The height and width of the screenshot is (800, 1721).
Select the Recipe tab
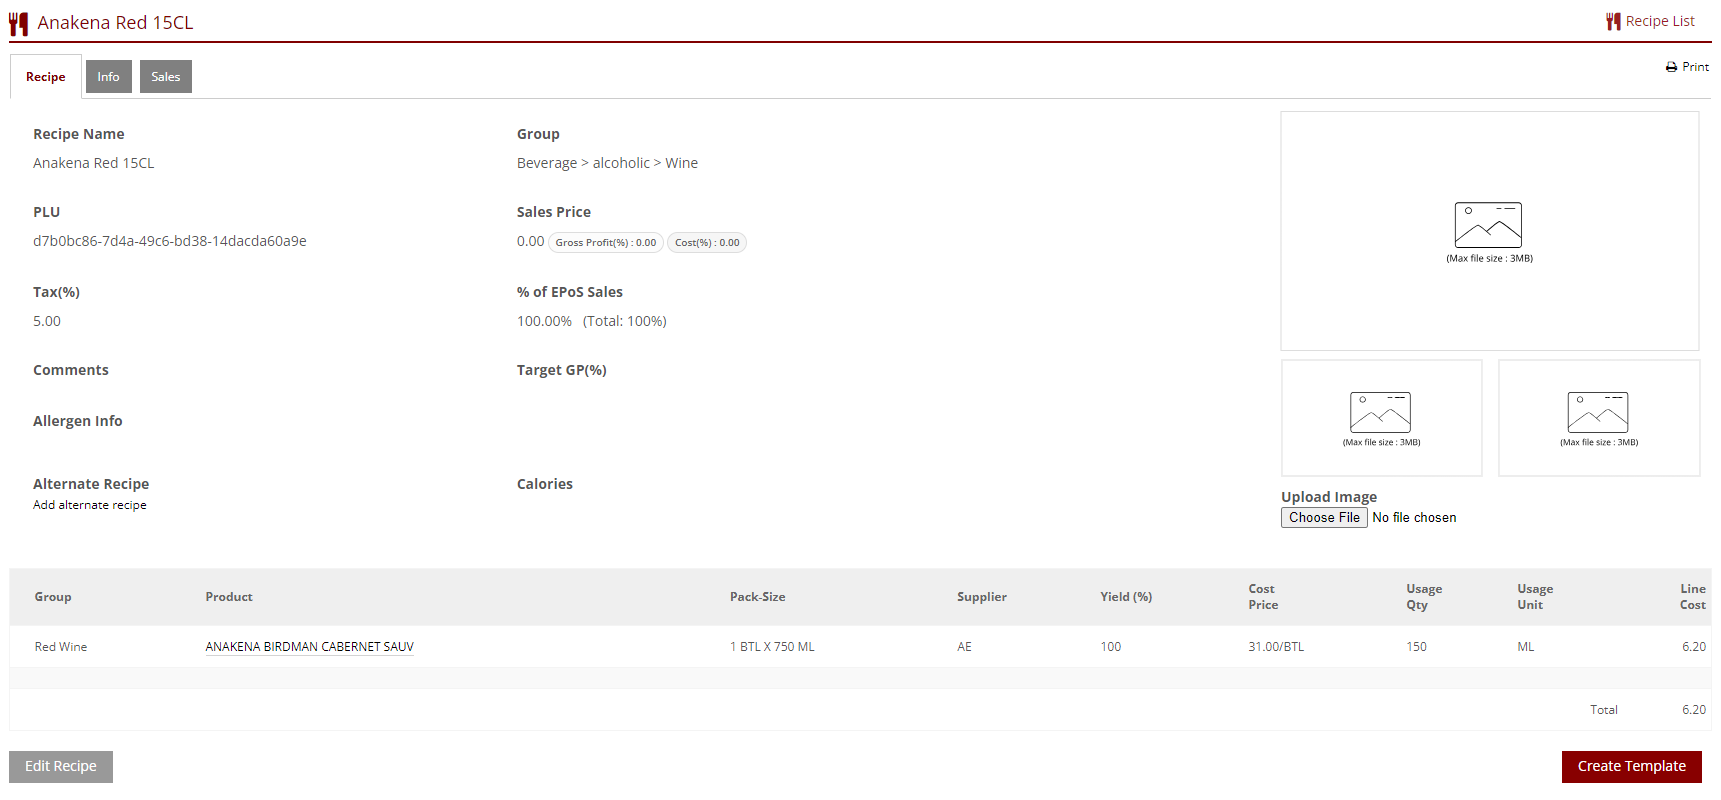[x=46, y=77]
